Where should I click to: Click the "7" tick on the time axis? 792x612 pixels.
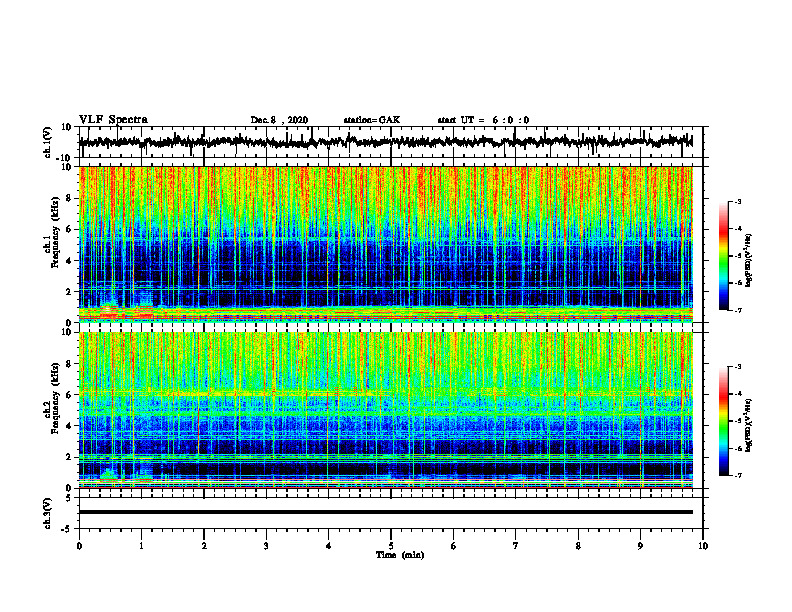(x=516, y=546)
